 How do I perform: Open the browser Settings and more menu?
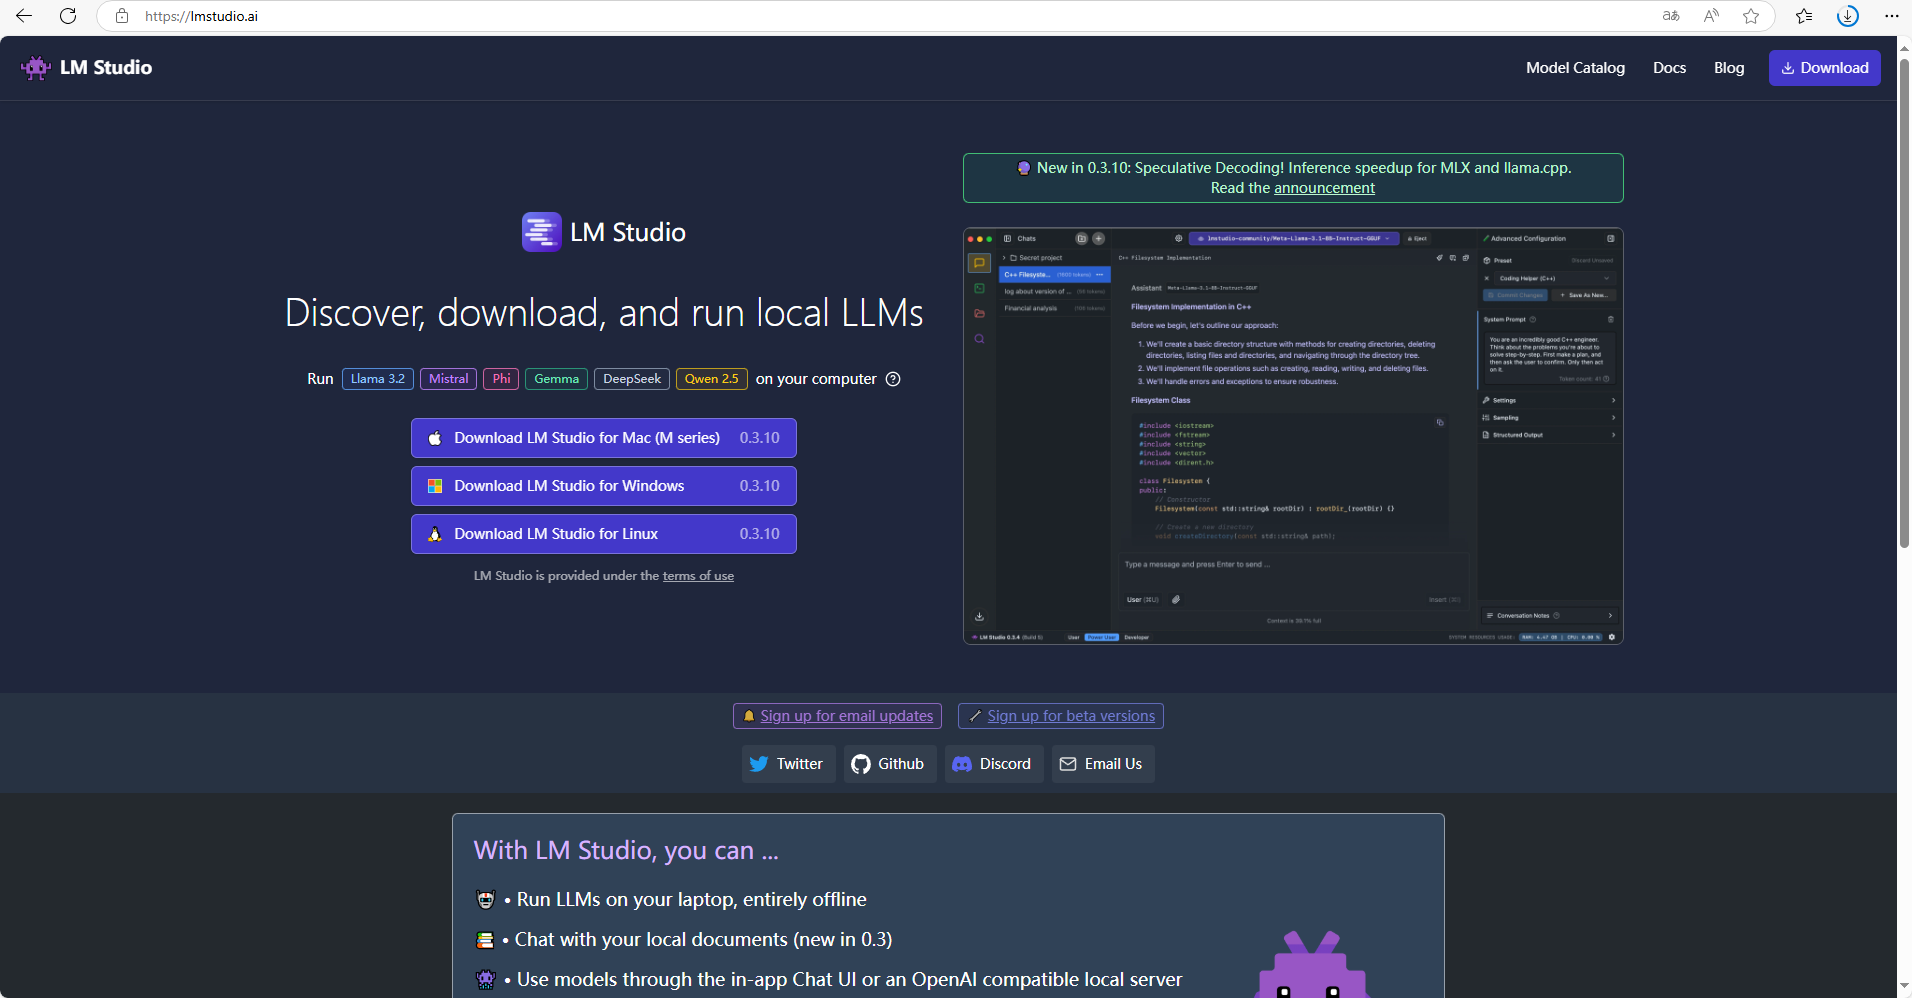(1891, 16)
